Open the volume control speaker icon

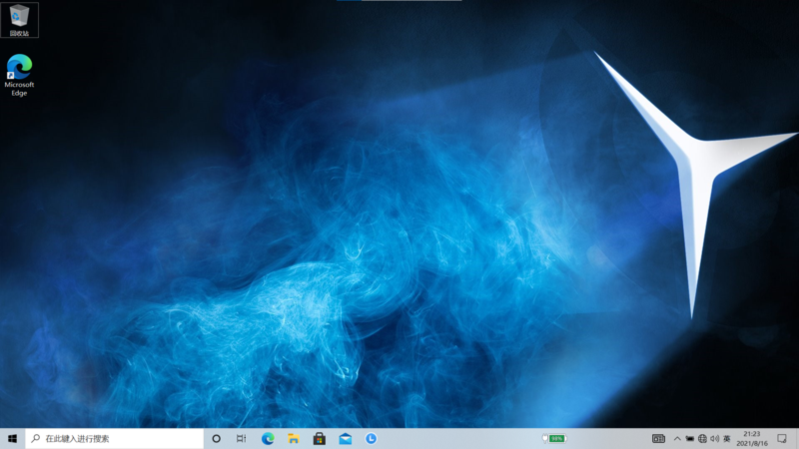[x=714, y=439]
